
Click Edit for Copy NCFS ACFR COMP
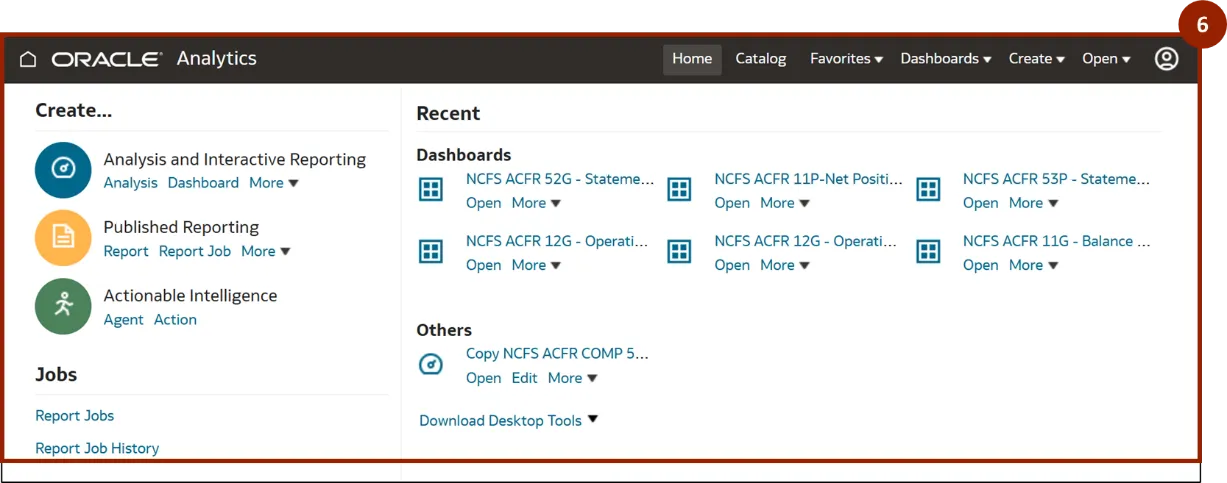click(524, 378)
